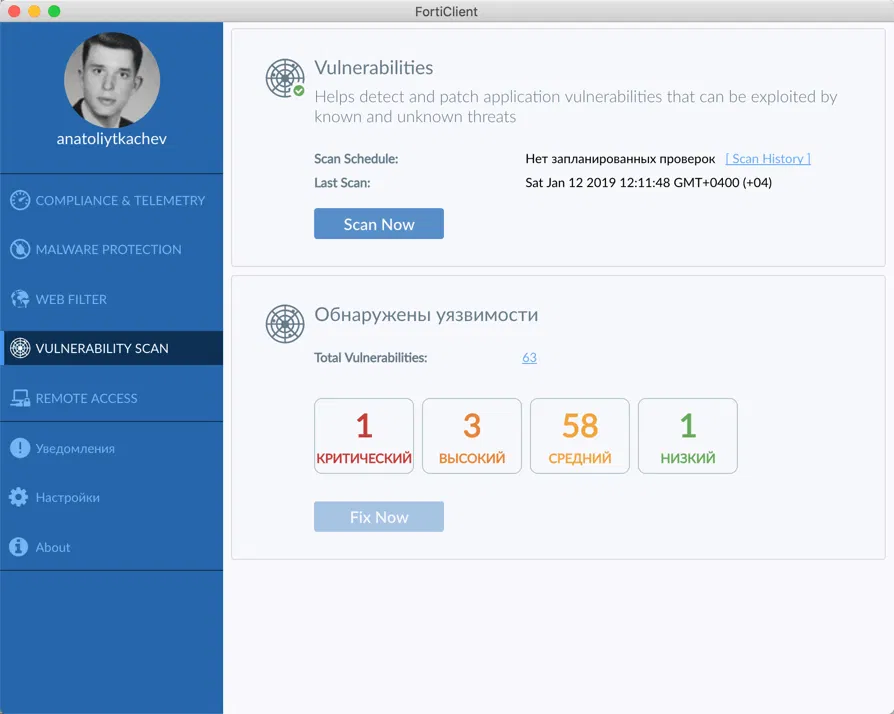Click the Total Vulnerabilities label

tap(371, 358)
